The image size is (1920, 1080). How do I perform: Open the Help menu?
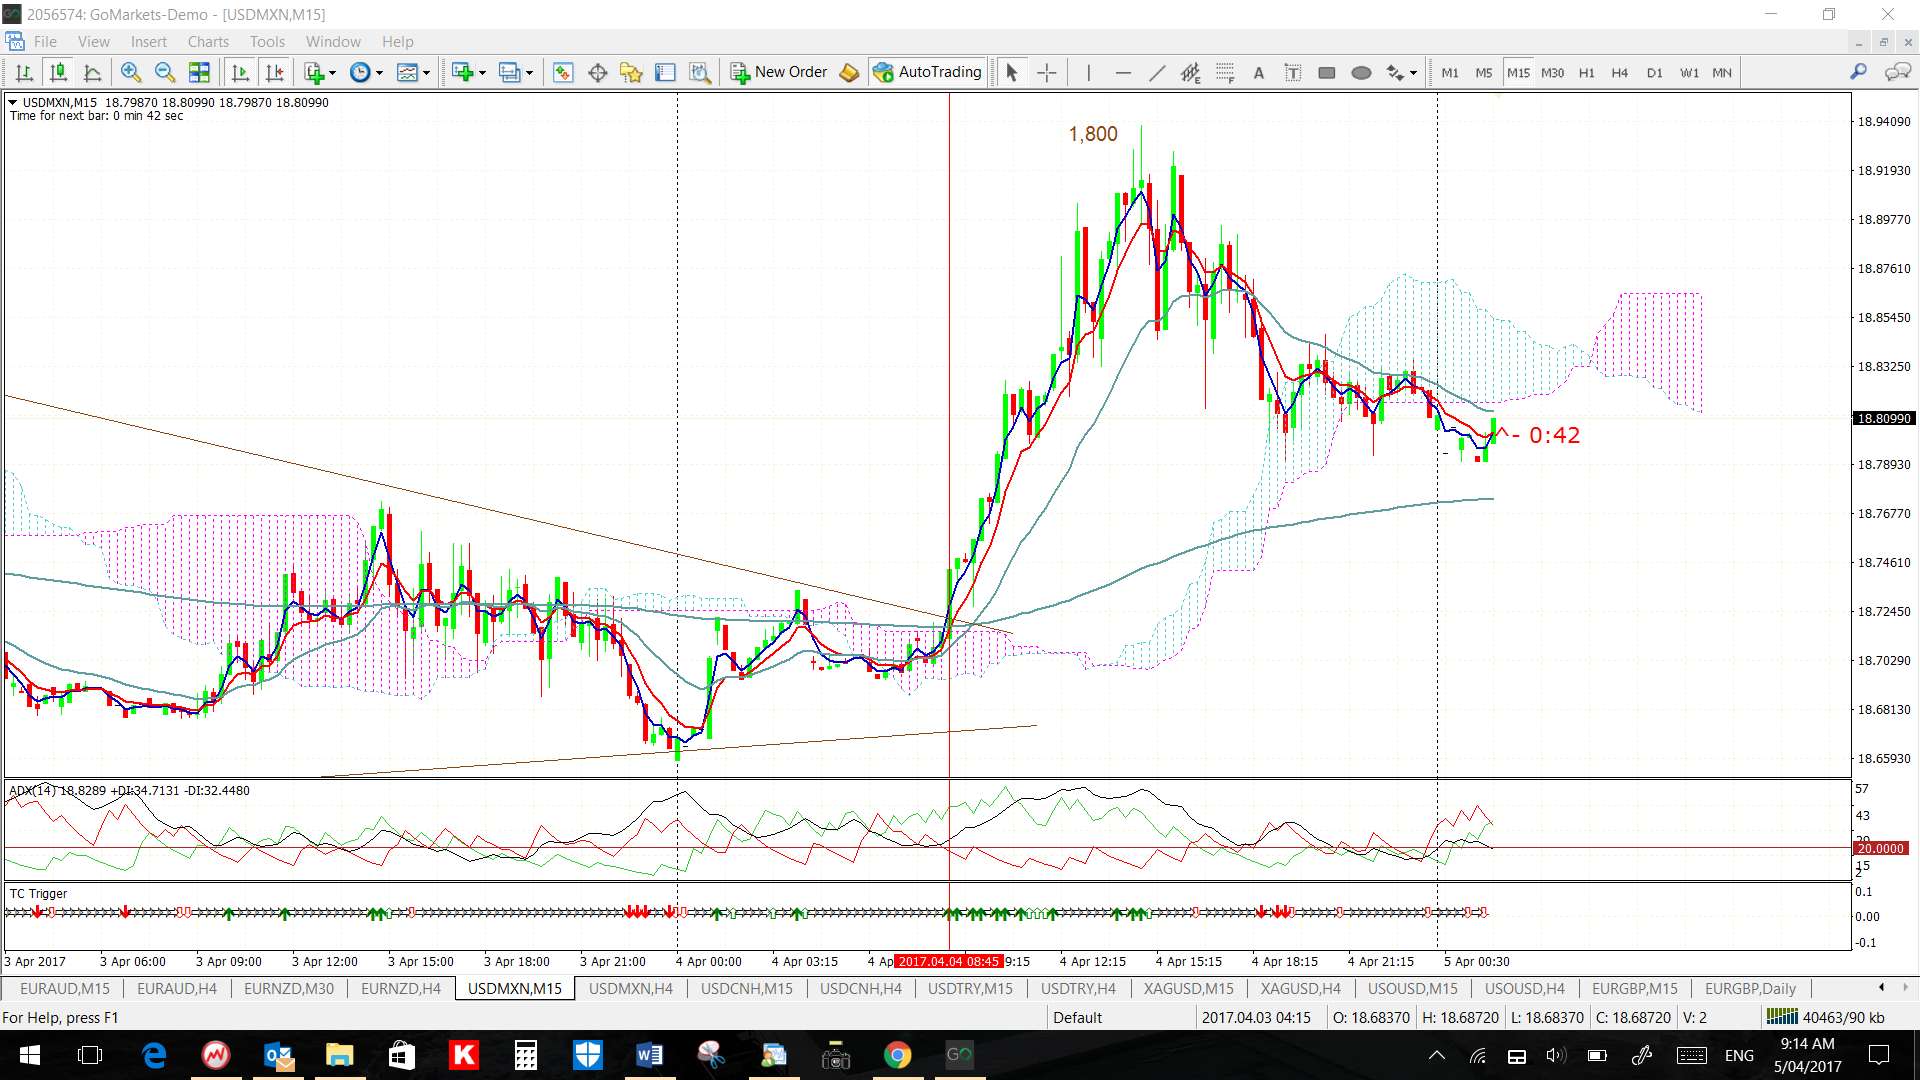point(397,41)
